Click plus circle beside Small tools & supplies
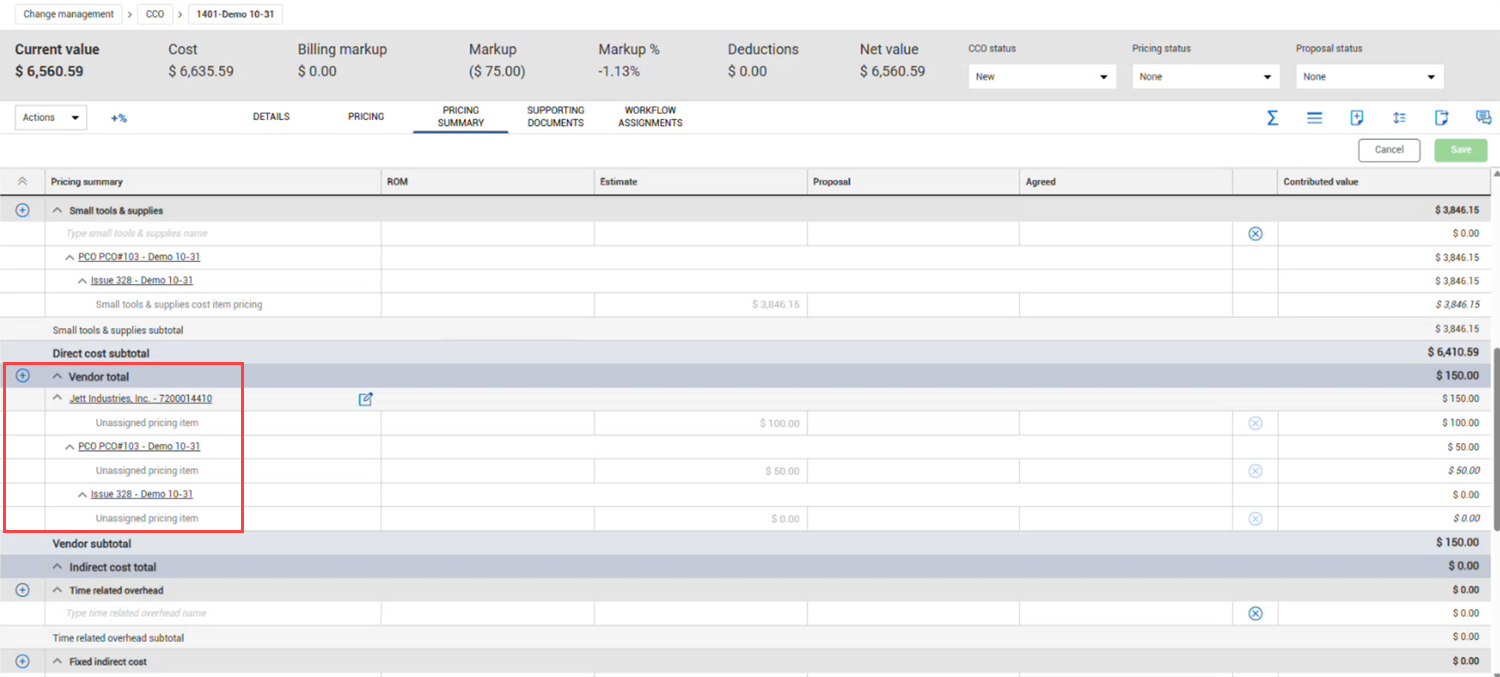The width and height of the screenshot is (1500, 677). (23, 210)
